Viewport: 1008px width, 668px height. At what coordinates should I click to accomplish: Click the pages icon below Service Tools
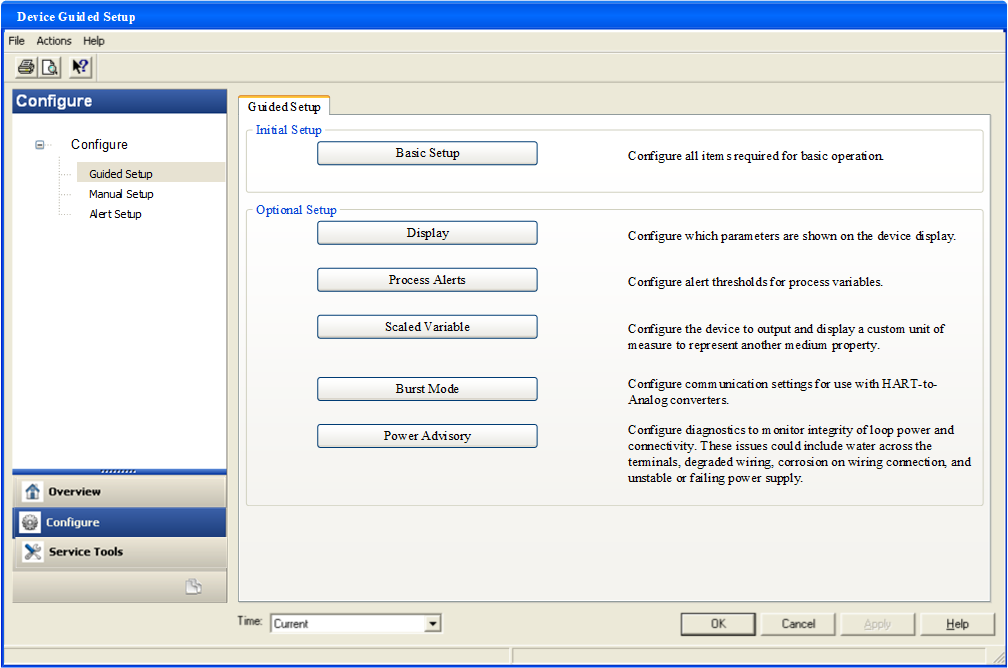coord(193,587)
